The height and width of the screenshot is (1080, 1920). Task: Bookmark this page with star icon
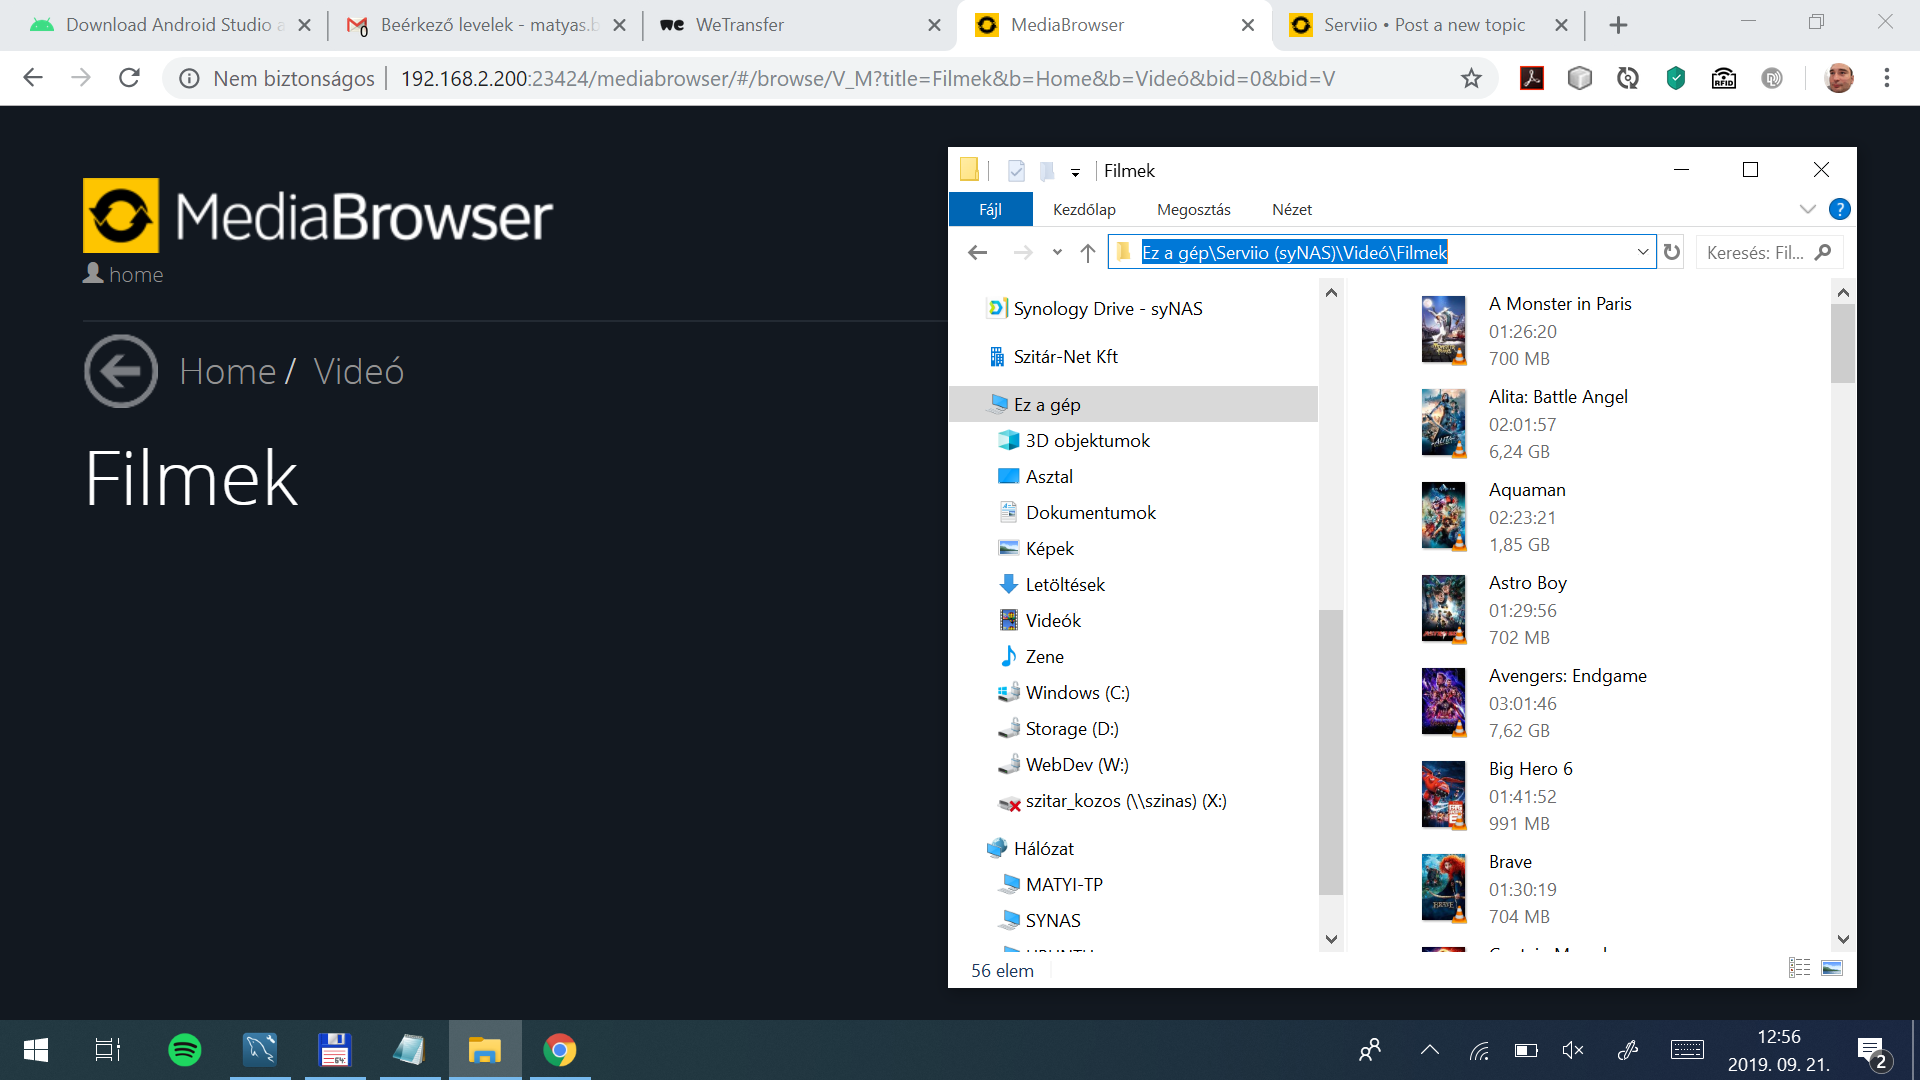click(1471, 78)
